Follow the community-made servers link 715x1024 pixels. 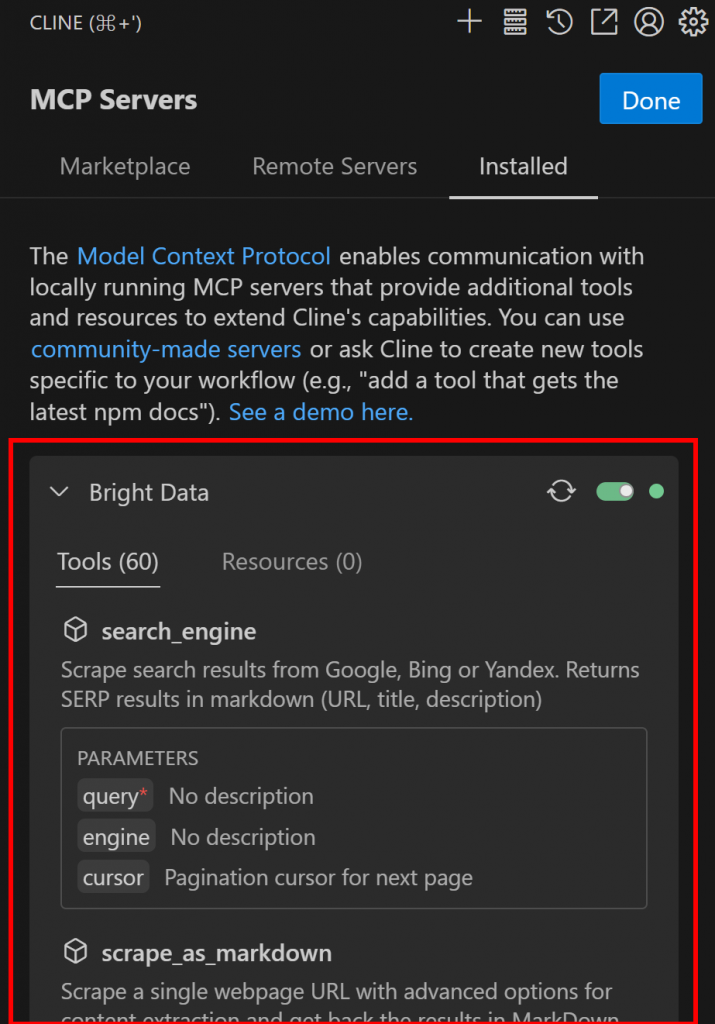165,349
